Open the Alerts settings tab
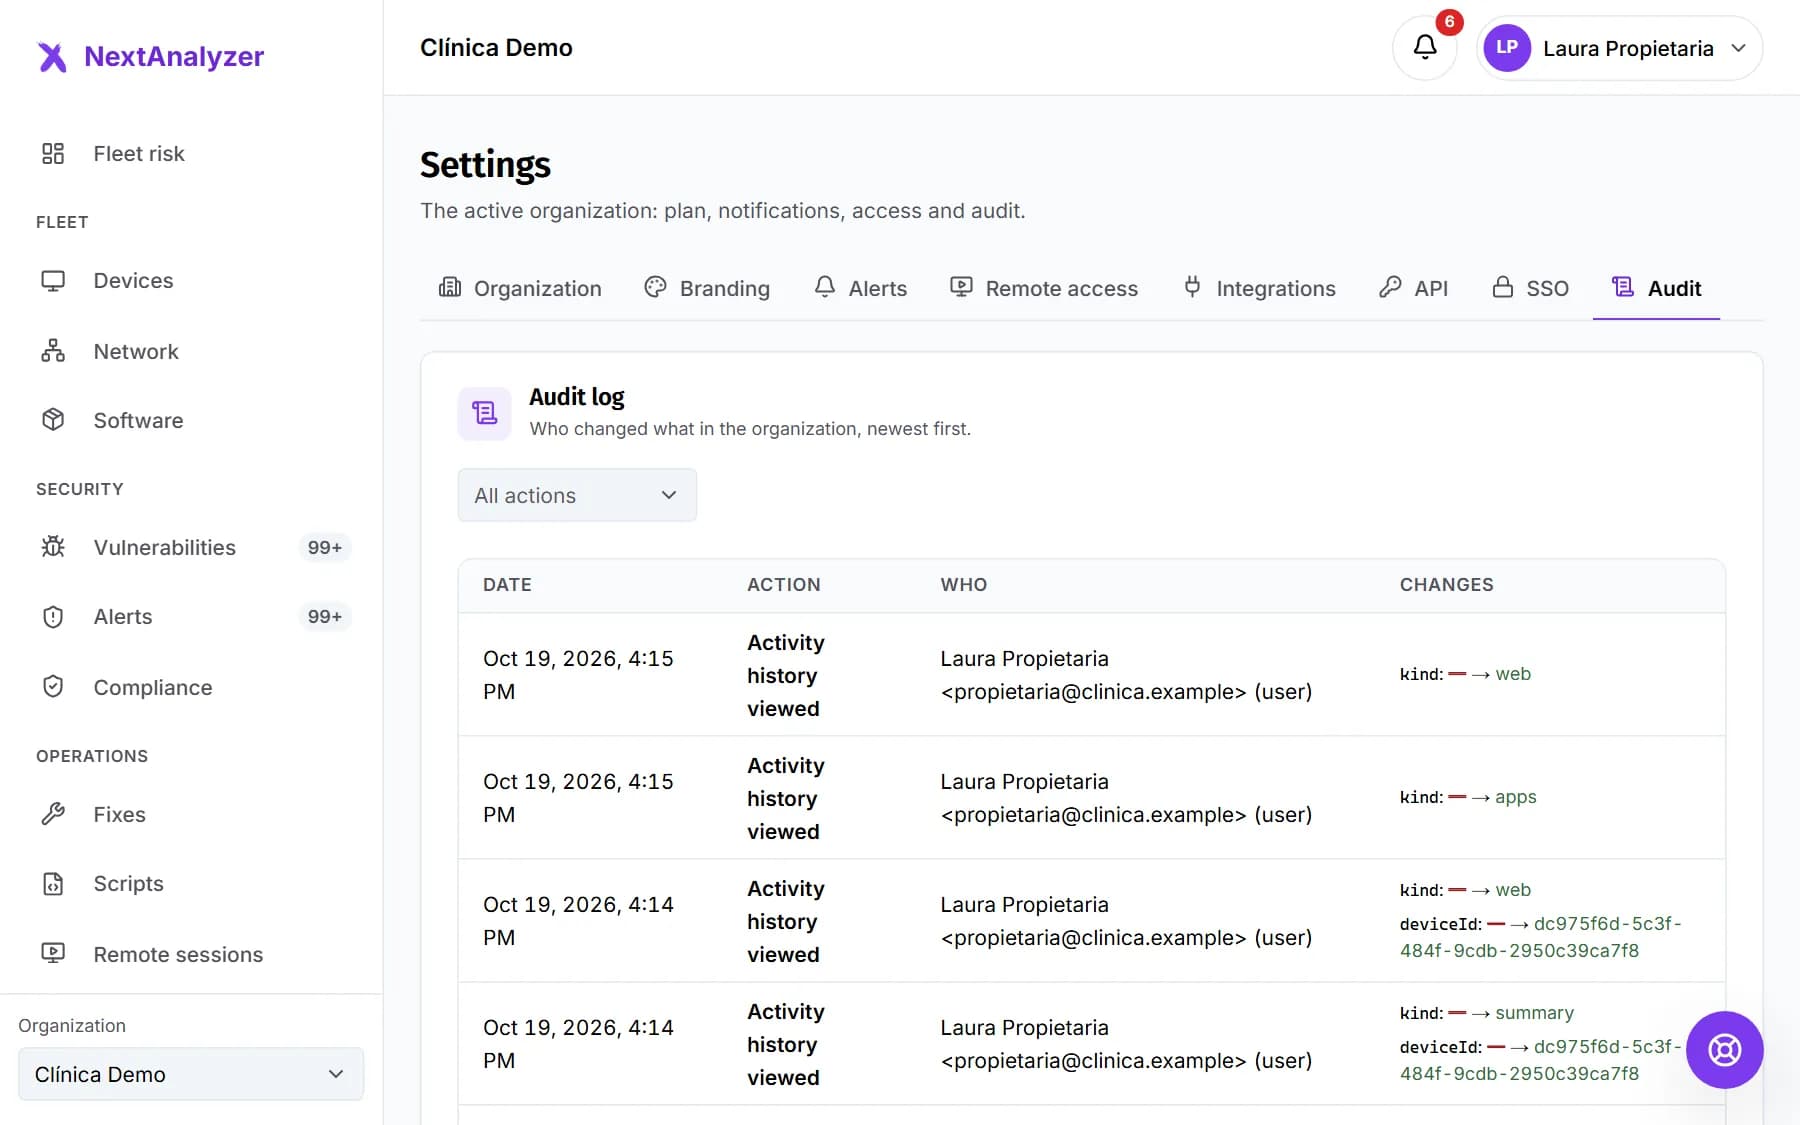The width and height of the screenshot is (1800, 1125). click(x=860, y=288)
